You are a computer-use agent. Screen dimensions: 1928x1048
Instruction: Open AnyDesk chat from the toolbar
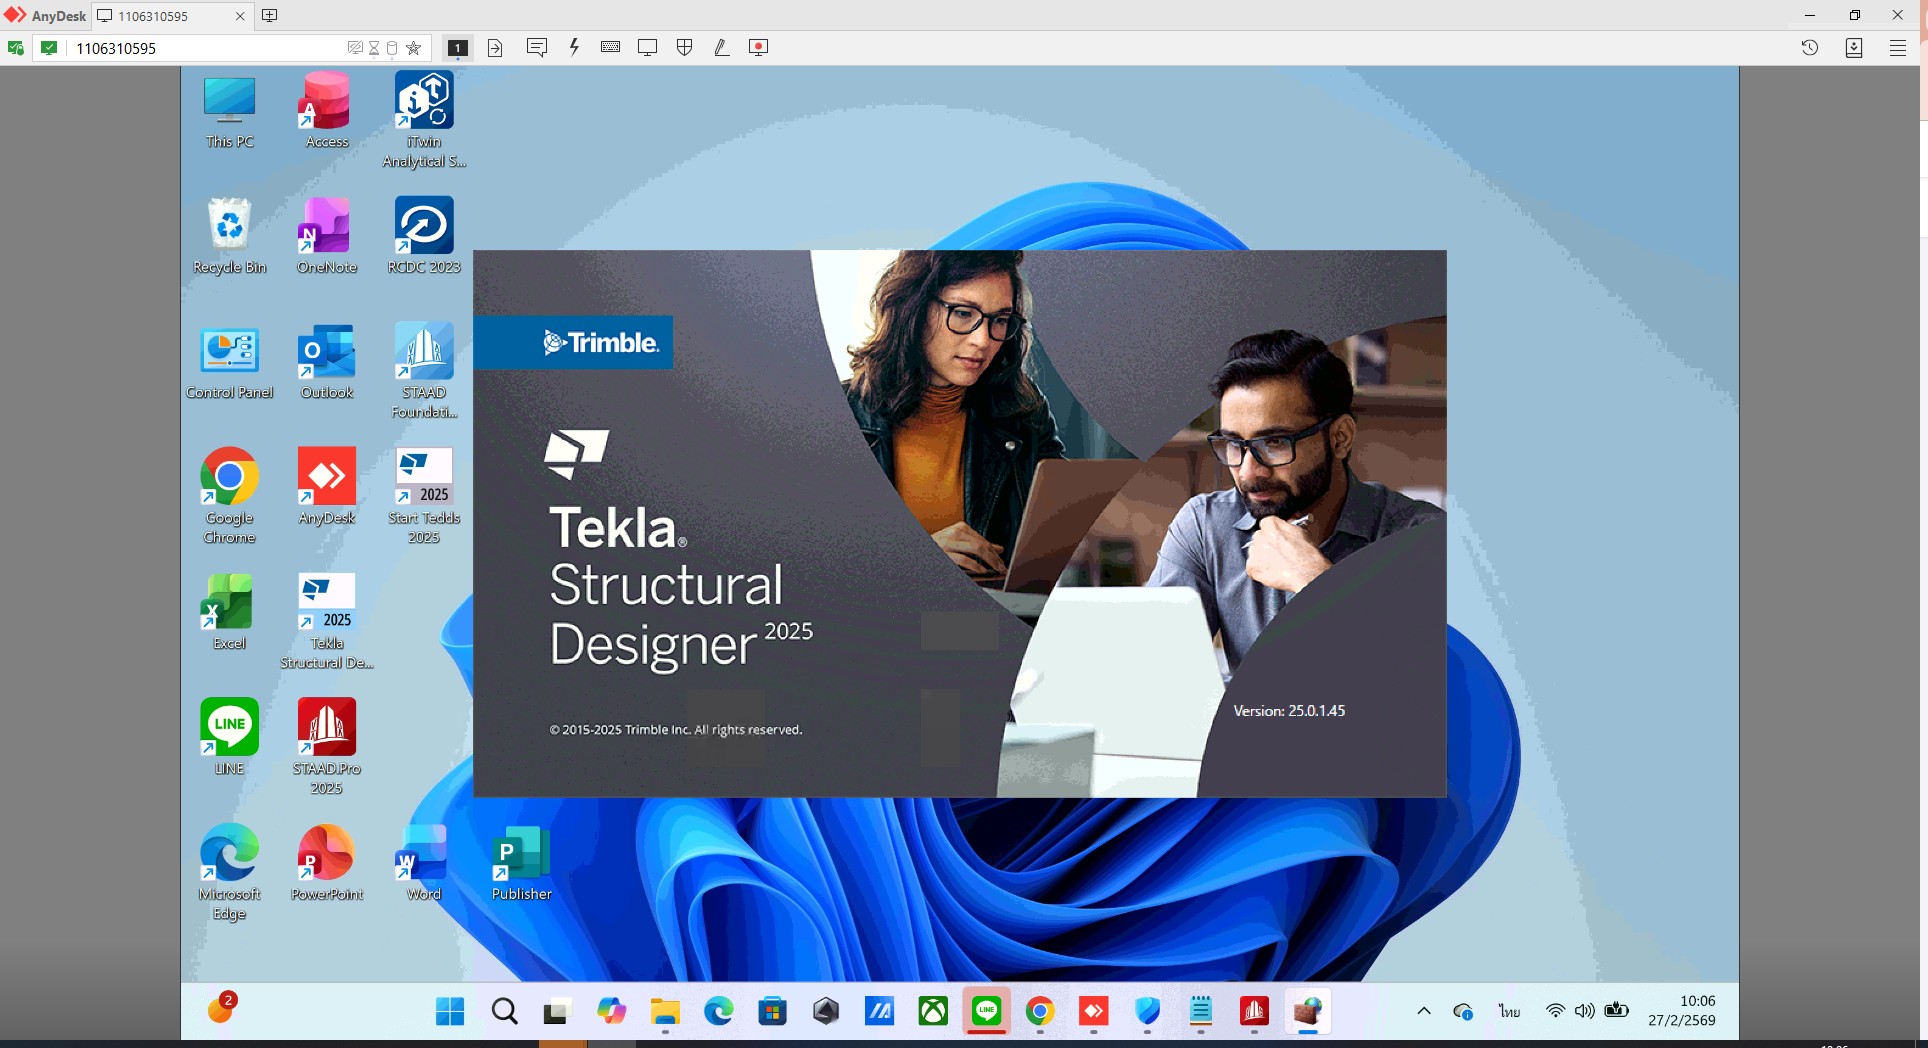tap(537, 47)
